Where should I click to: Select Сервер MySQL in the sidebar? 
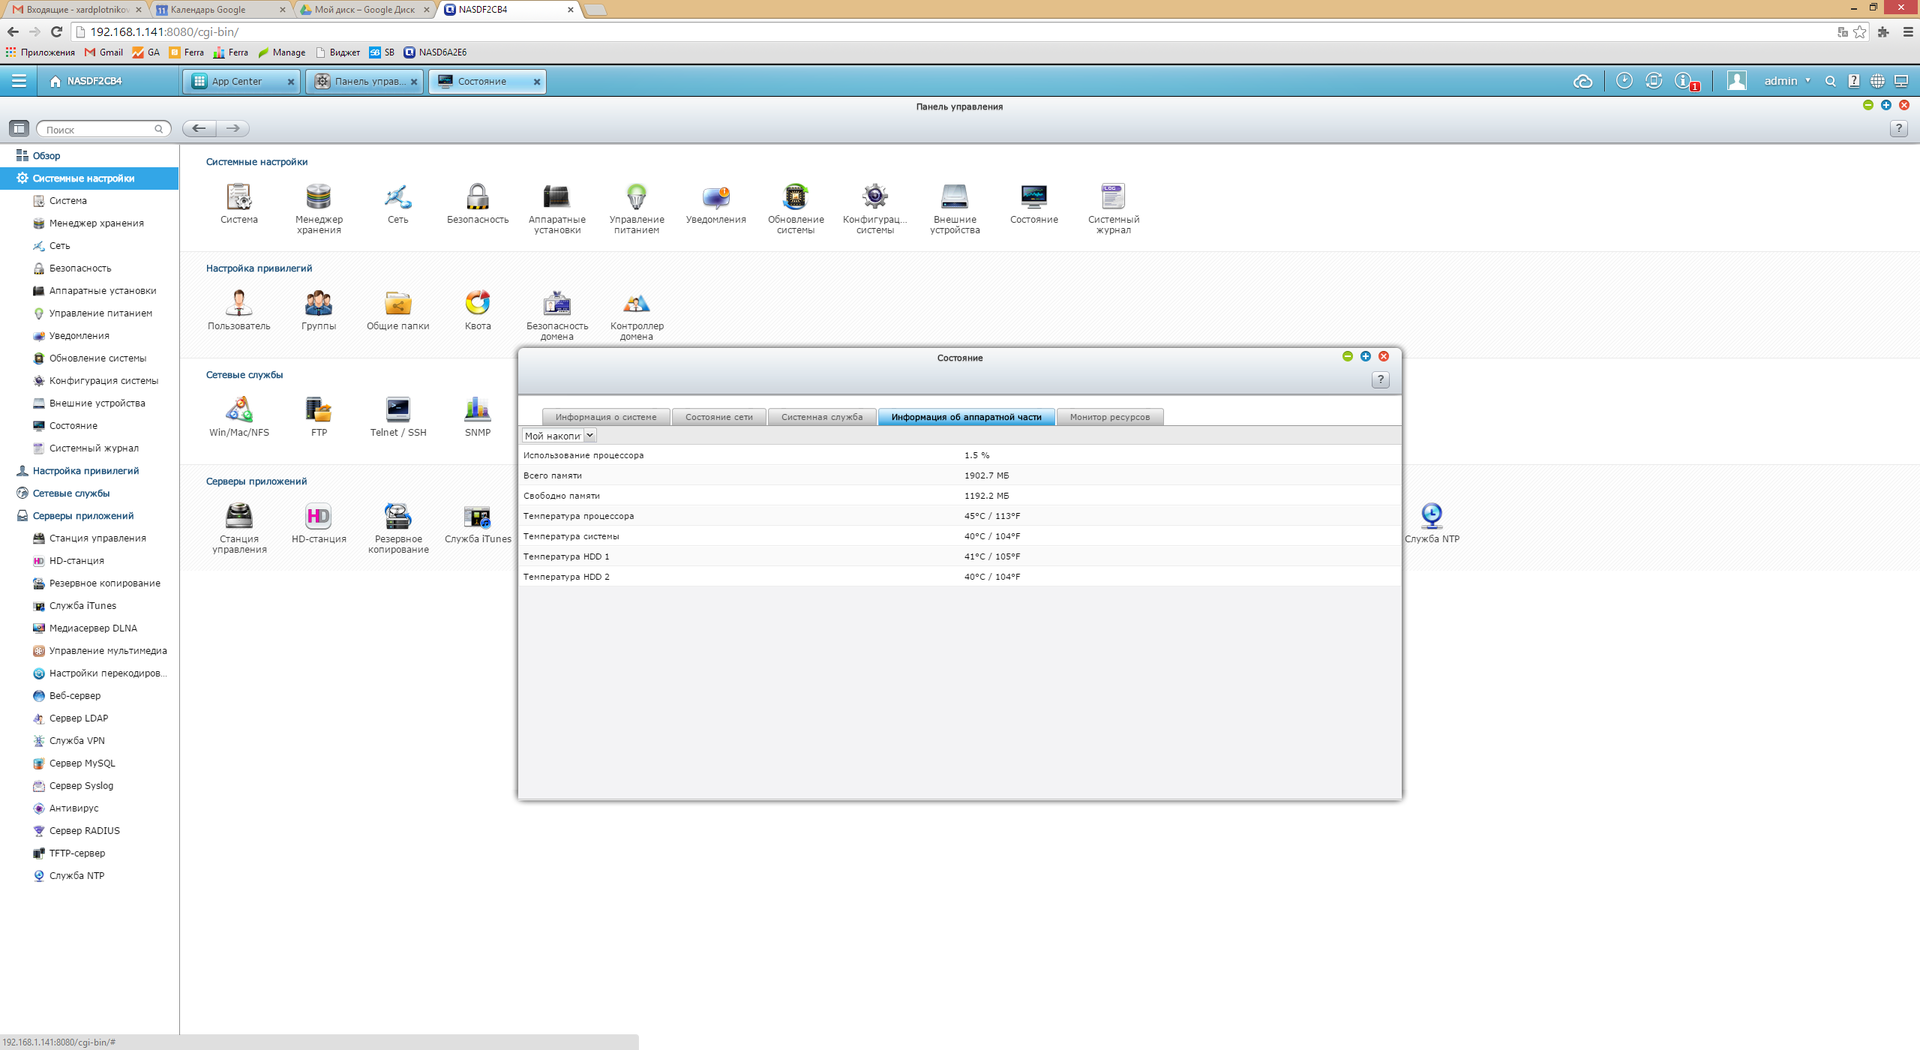pyautogui.click(x=82, y=763)
